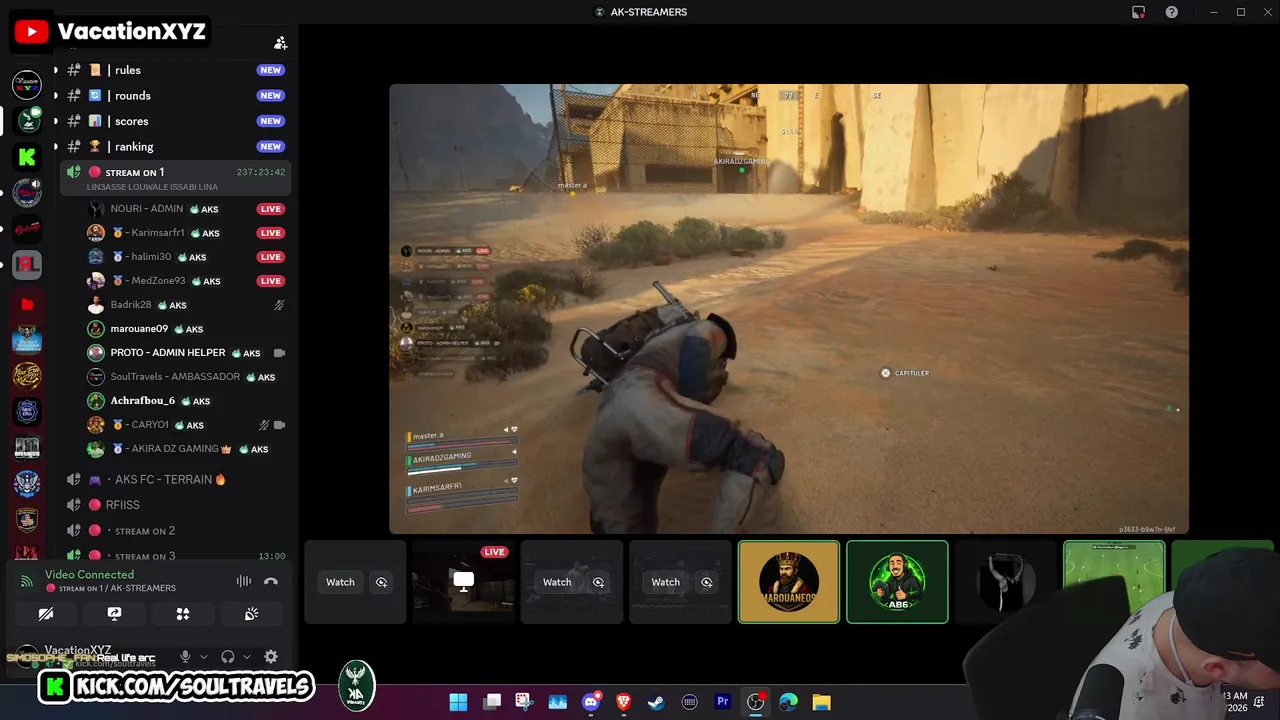Expand the ranking channel thread arrow
Screen dimensions: 1280x720
click(x=55, y=146)
